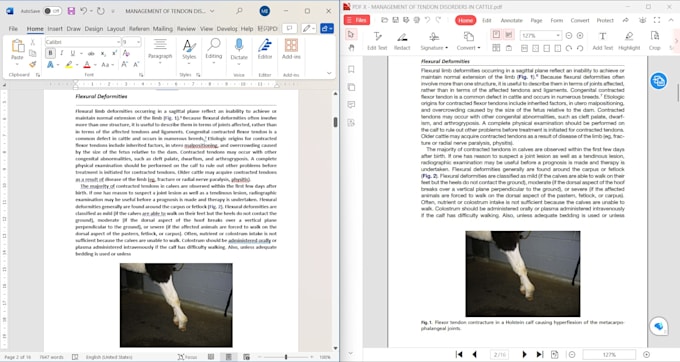Image resolution: width=680 pixels, height=362 pixels.
Task: Open the Styles gallery in Word
Action: (189, 51)
